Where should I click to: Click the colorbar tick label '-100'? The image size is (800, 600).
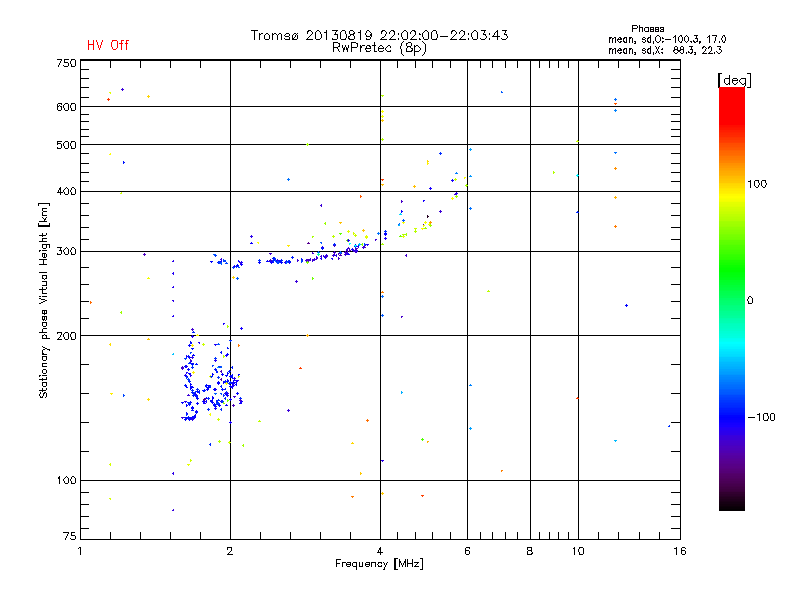(x=761, y=417)
